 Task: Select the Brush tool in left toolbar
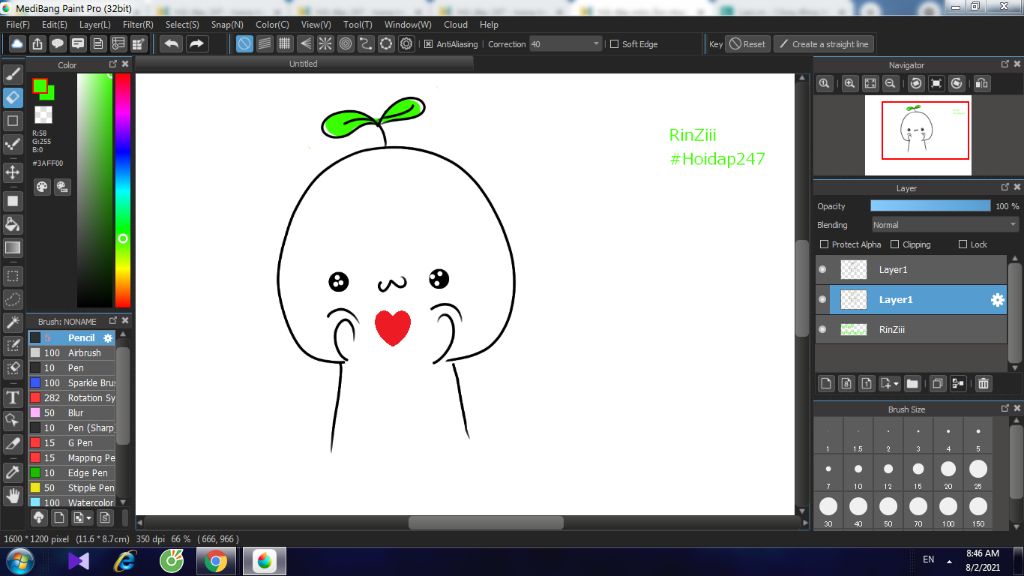click(13, 74)
